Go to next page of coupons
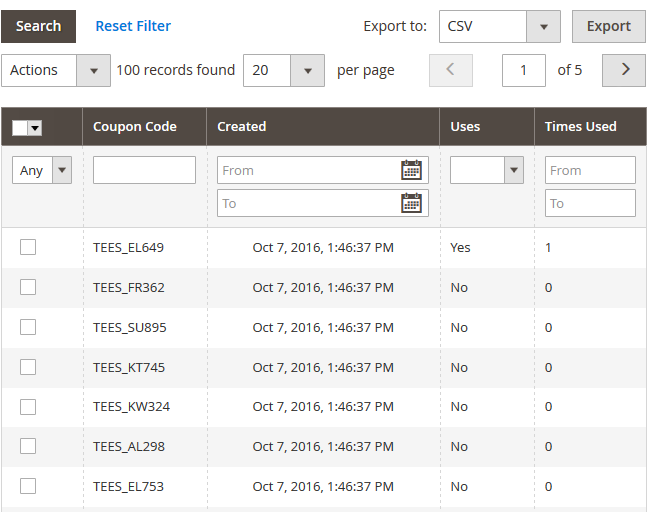 pos(625,70)
